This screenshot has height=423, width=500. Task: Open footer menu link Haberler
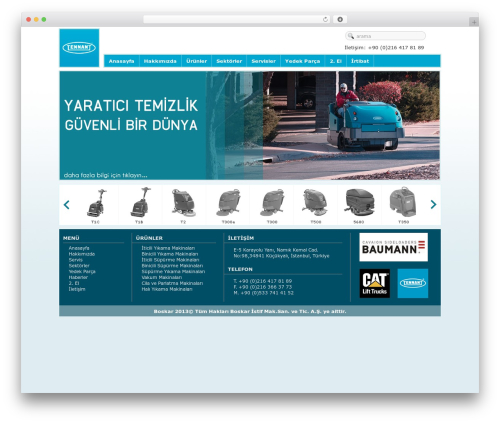pos(78,277)
